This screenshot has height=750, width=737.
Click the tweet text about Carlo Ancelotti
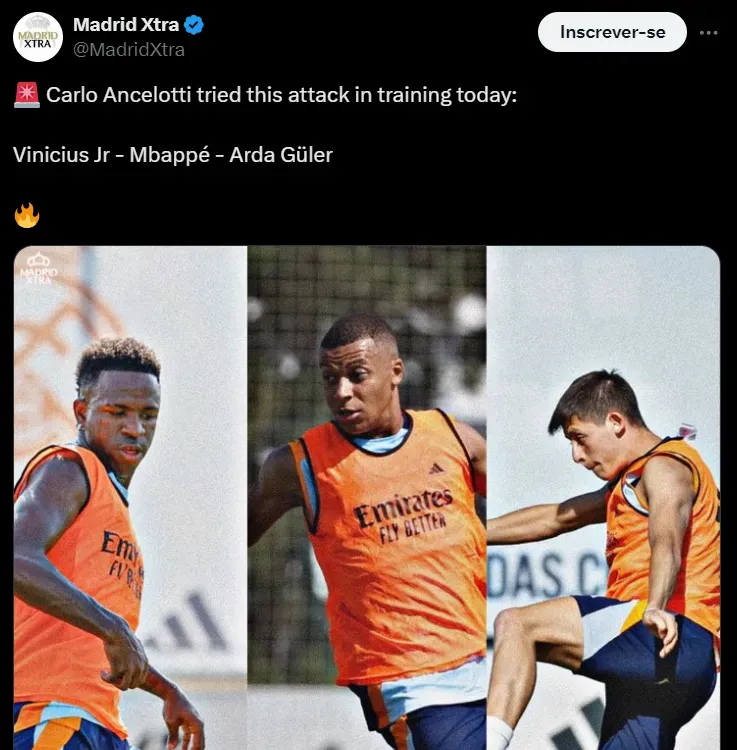click(281, 95)
